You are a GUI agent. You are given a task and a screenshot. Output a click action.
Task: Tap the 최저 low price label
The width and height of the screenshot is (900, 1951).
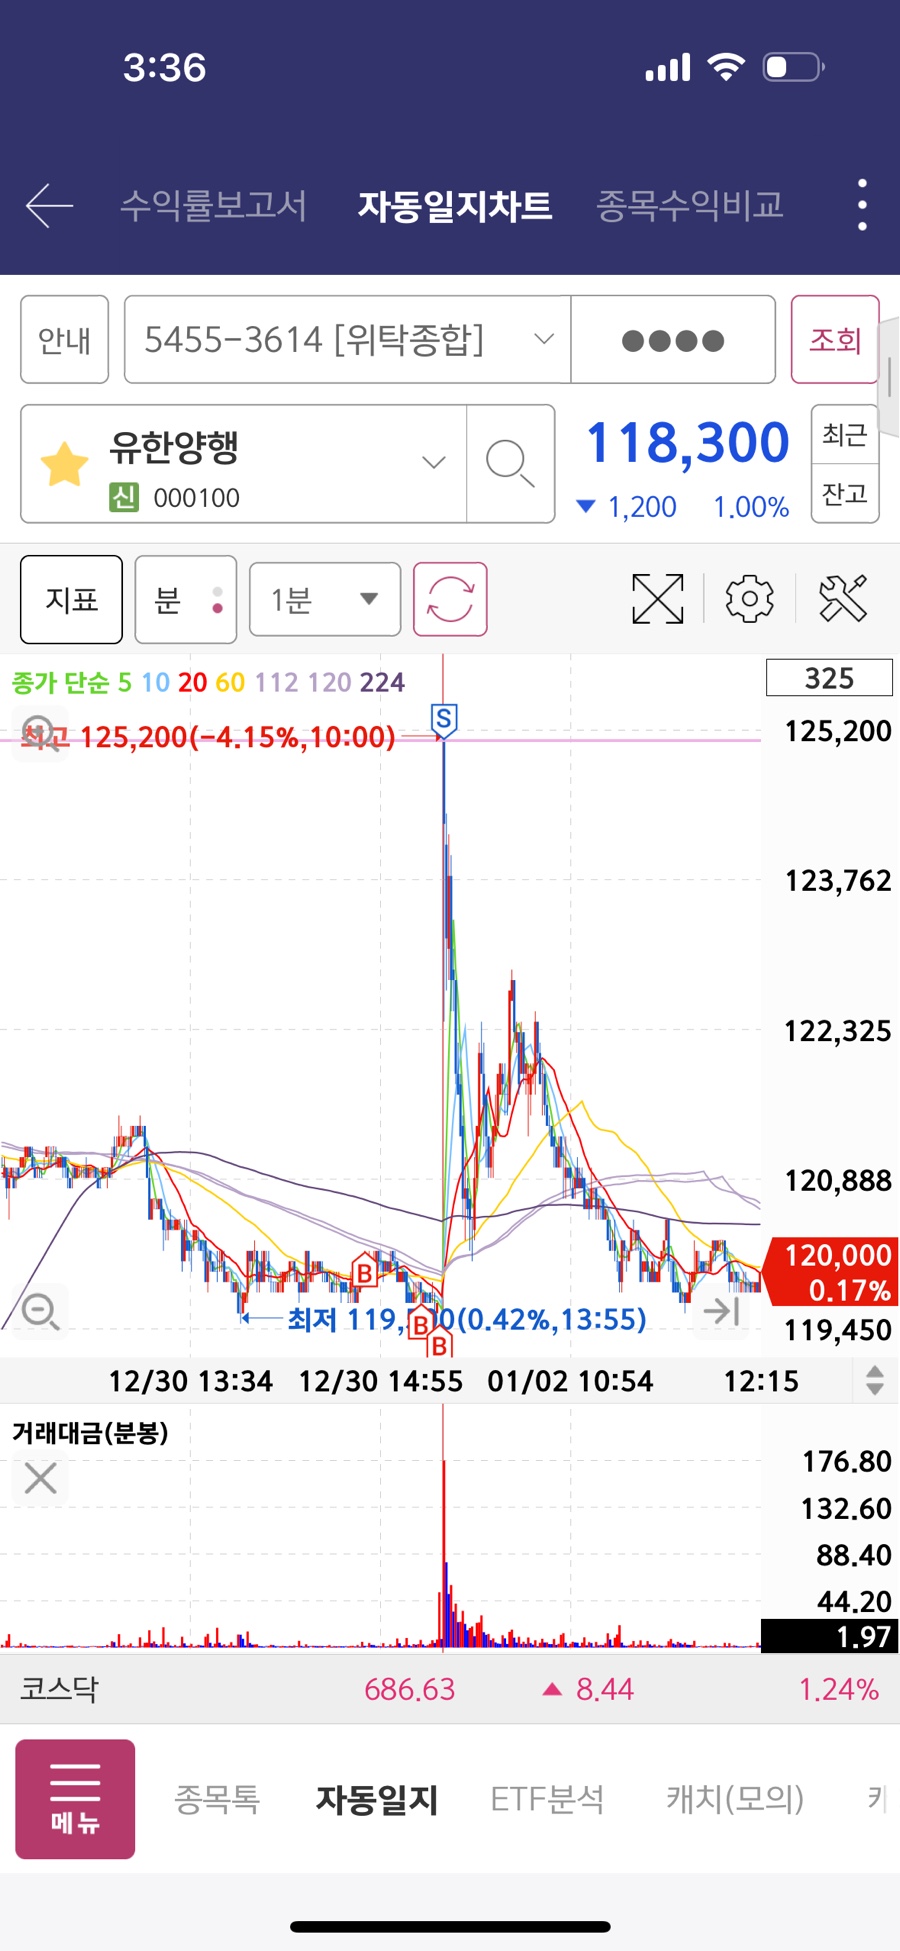tap(467, 1319)
